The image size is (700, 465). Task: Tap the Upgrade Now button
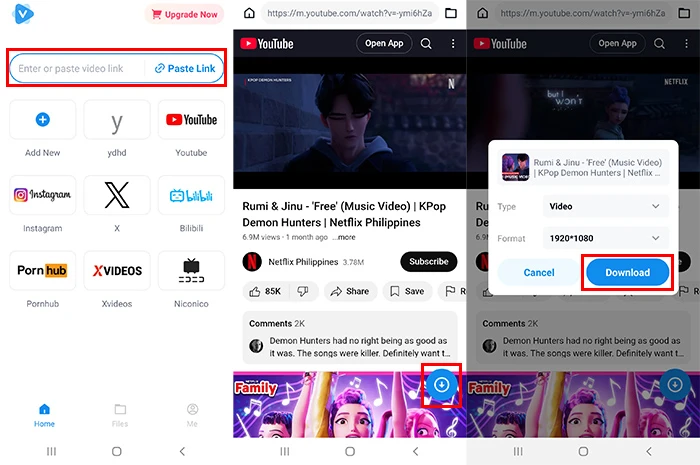coord(184,14)
